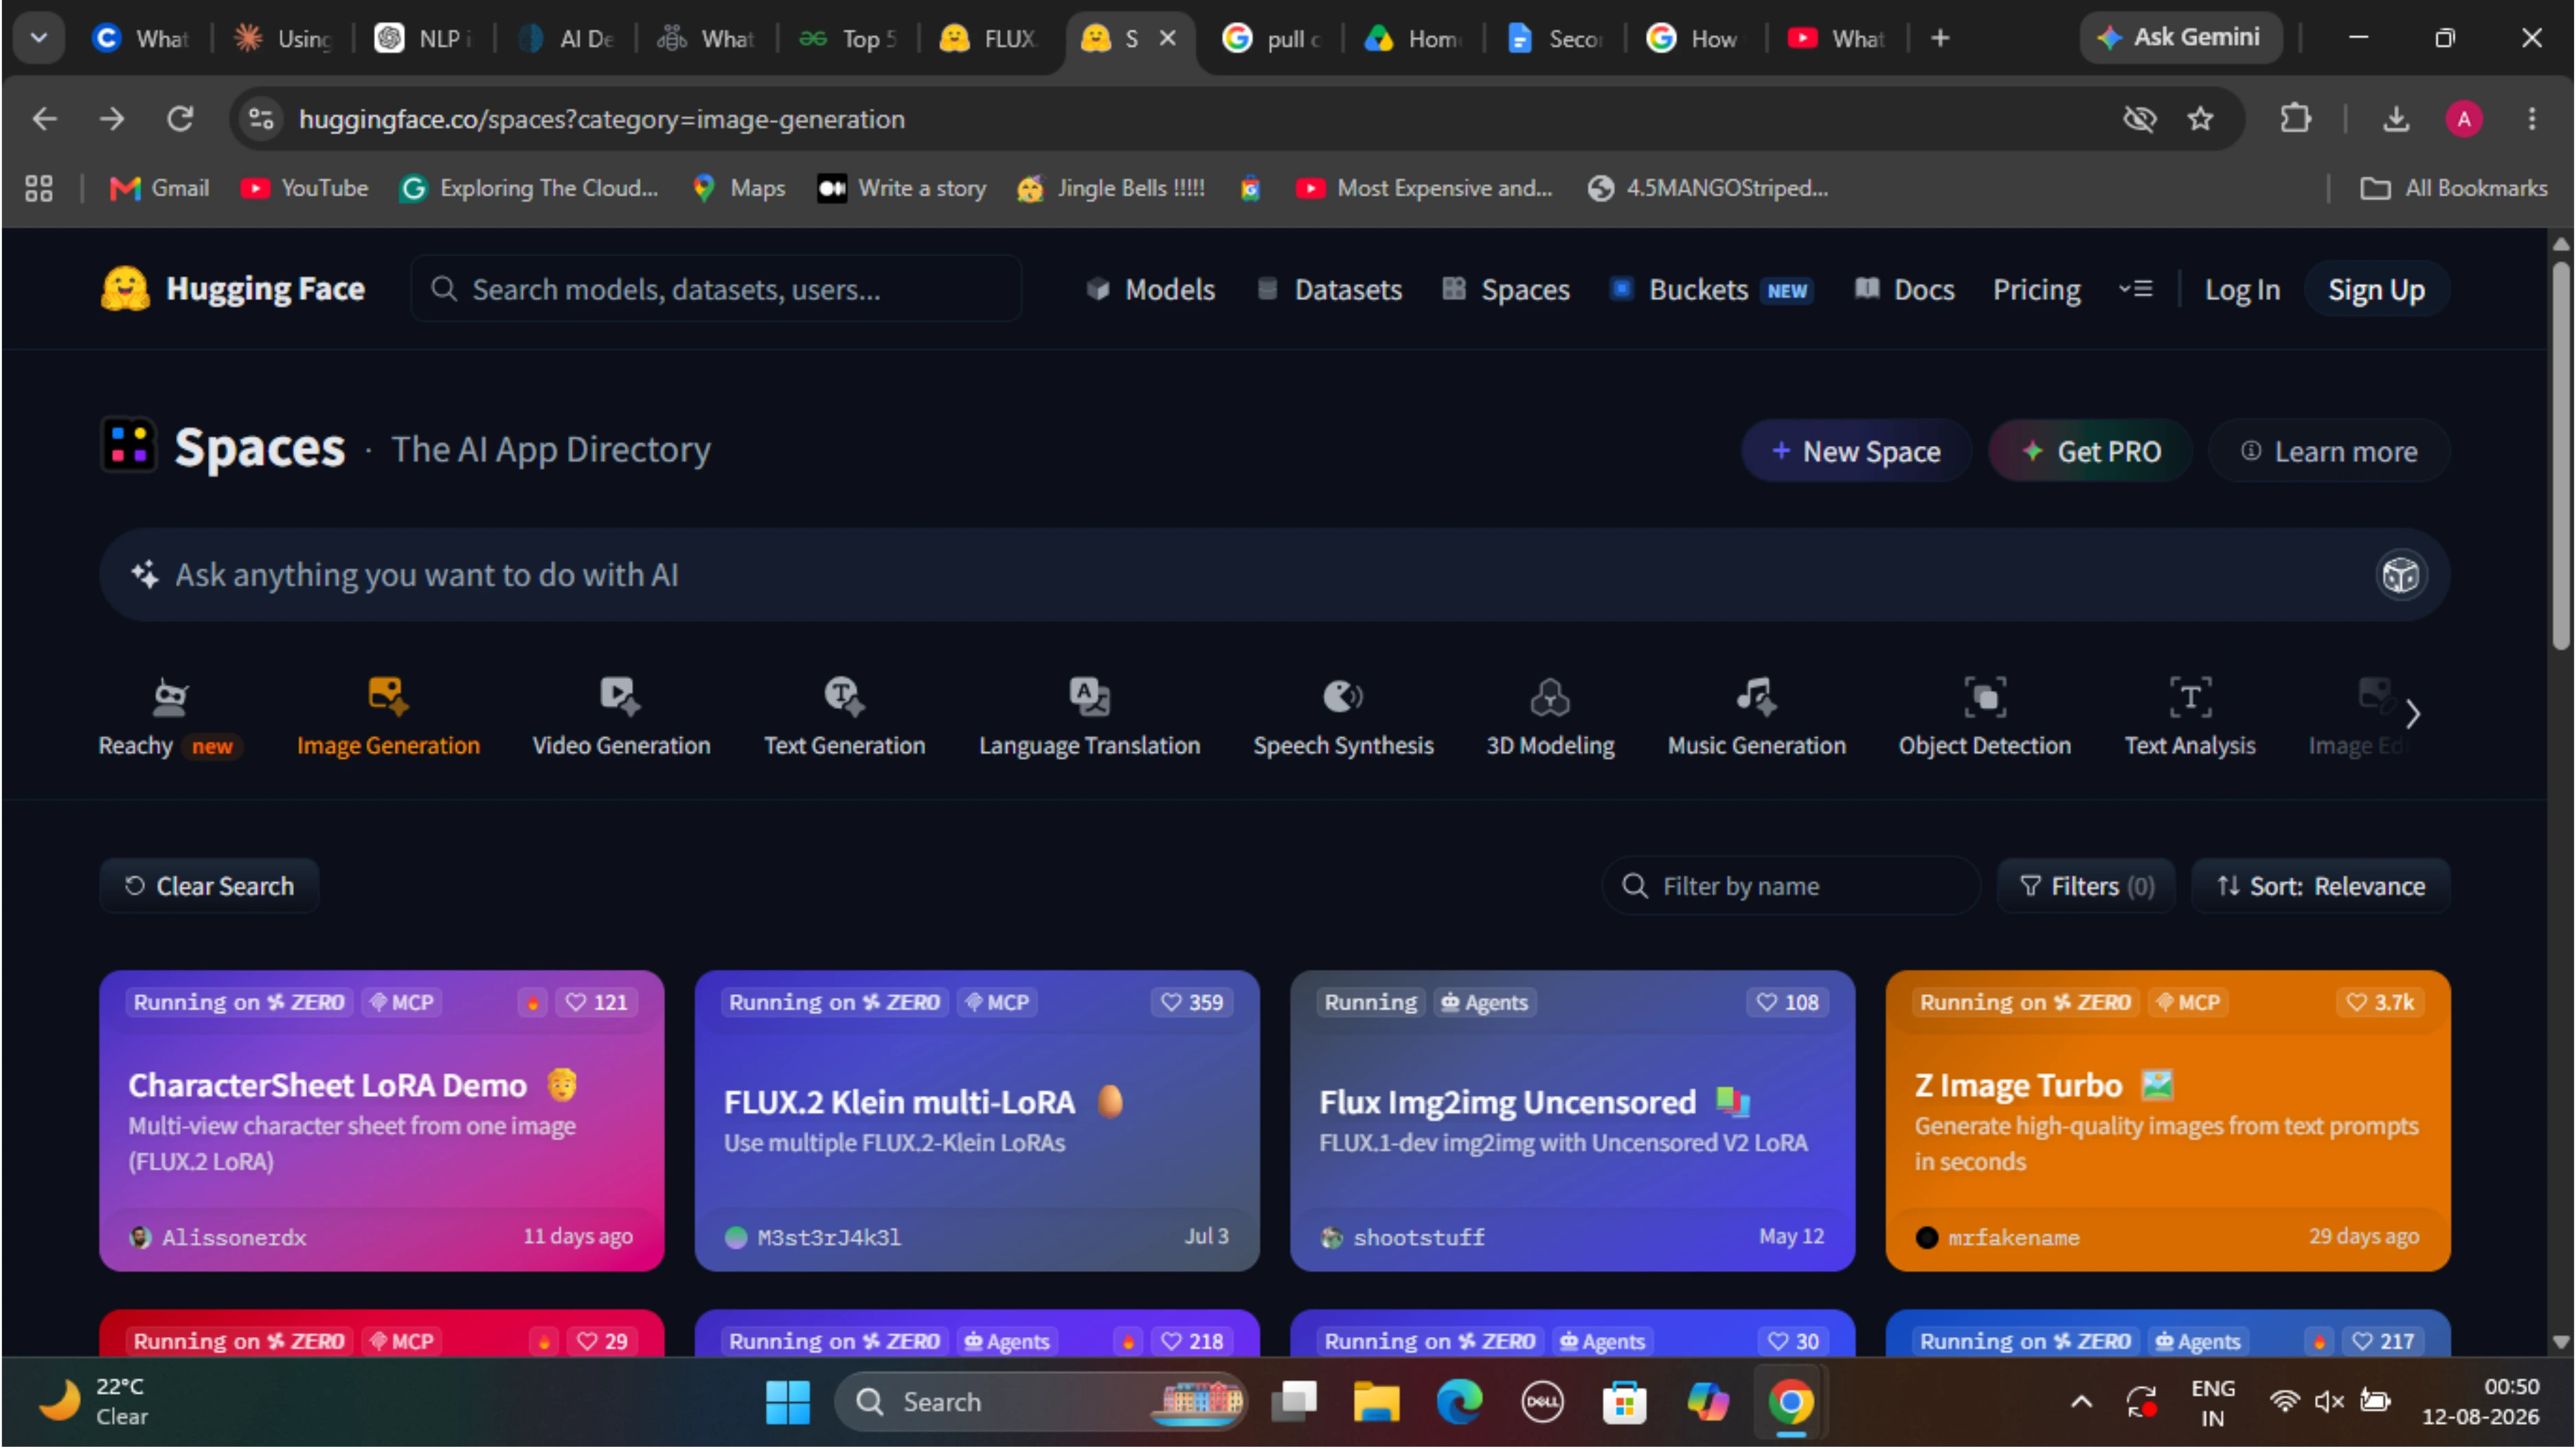Click the Hugging Face logo icon
Viewport: 2576px width, 1449px height.
125,289
